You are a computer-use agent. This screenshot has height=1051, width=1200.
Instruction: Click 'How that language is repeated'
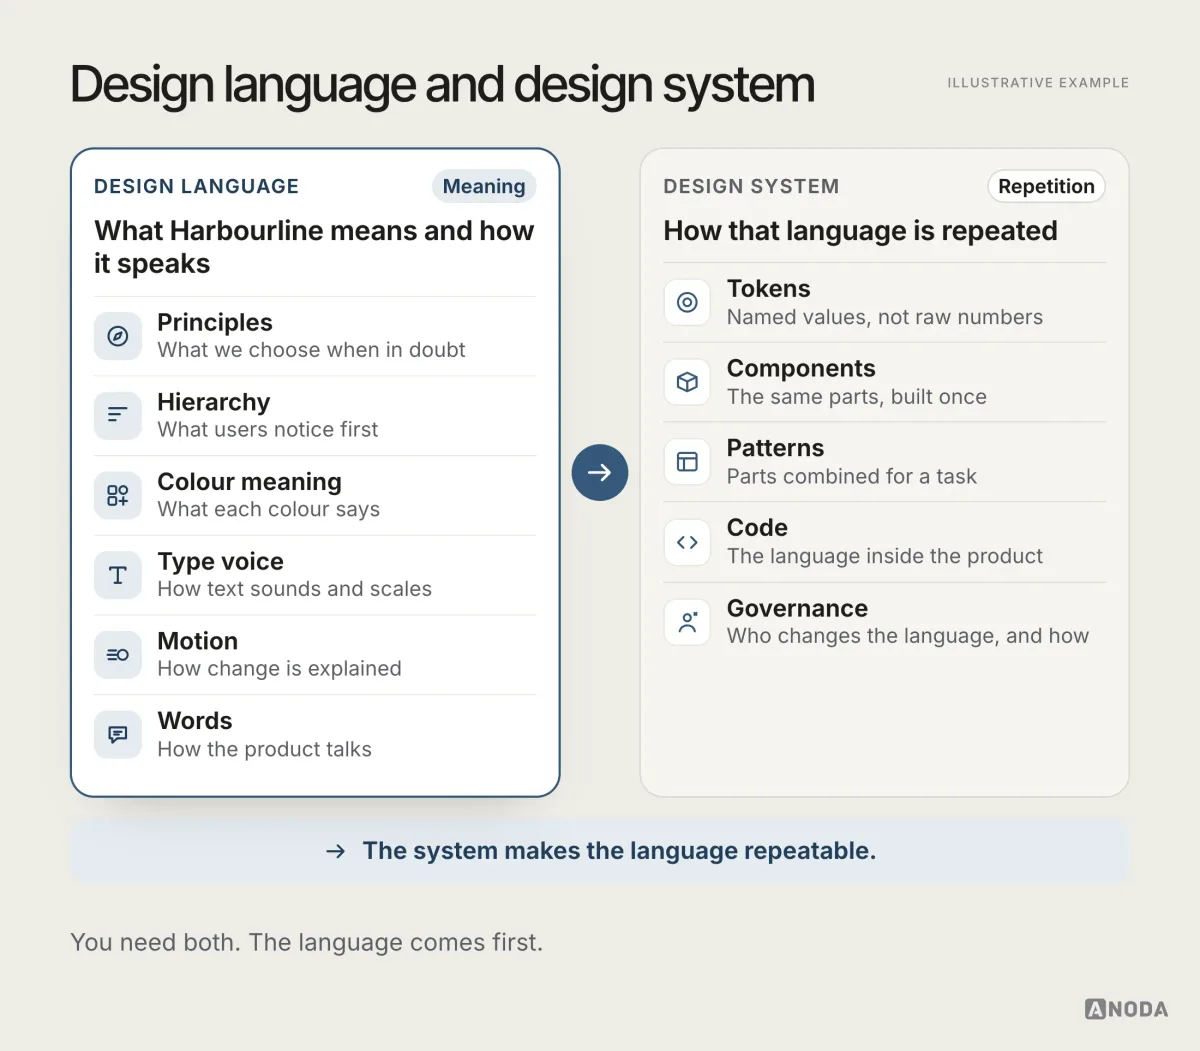861,231
